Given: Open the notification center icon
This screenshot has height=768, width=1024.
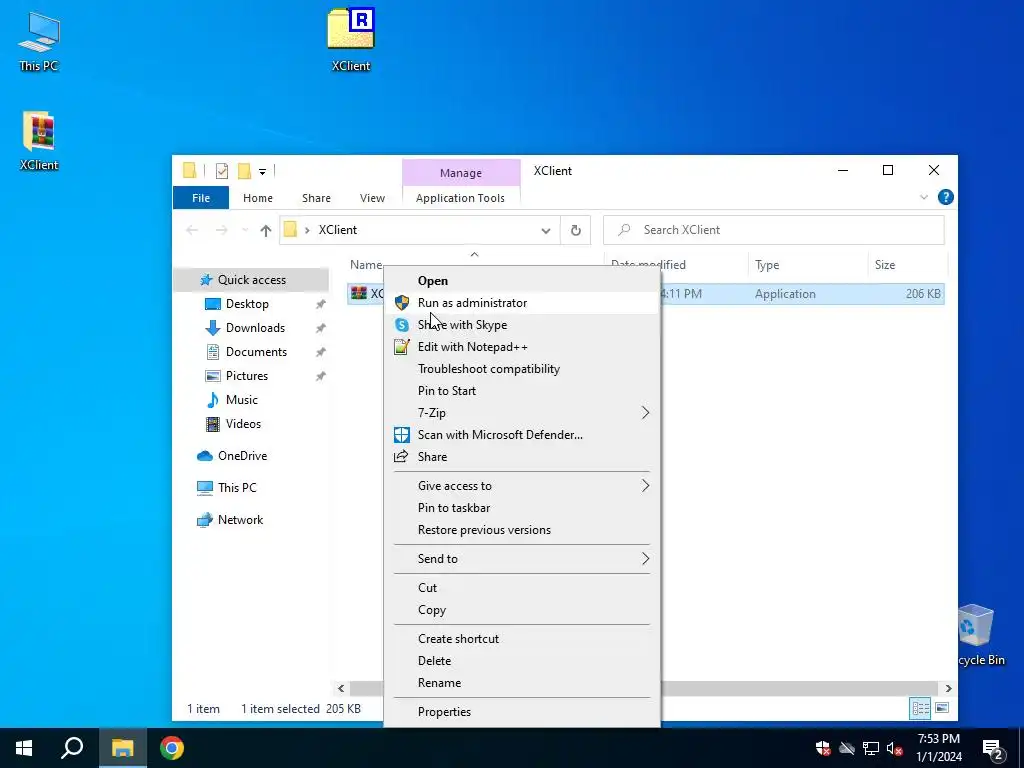Looking at the screenshot, I should (993, 749).
